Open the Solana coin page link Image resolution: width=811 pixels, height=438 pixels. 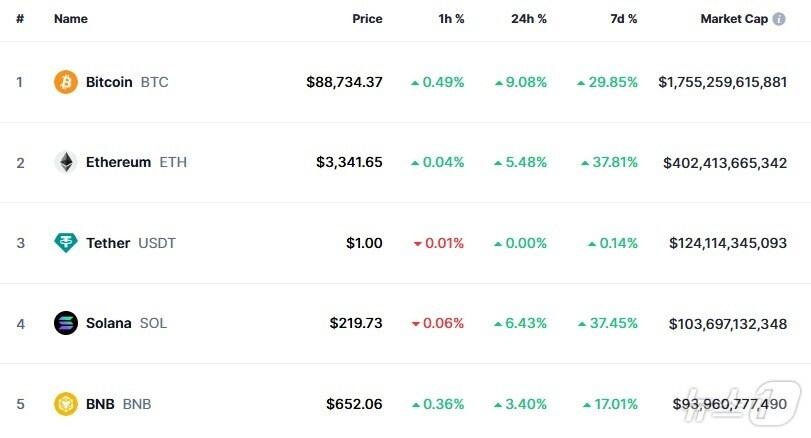point(108,323)
